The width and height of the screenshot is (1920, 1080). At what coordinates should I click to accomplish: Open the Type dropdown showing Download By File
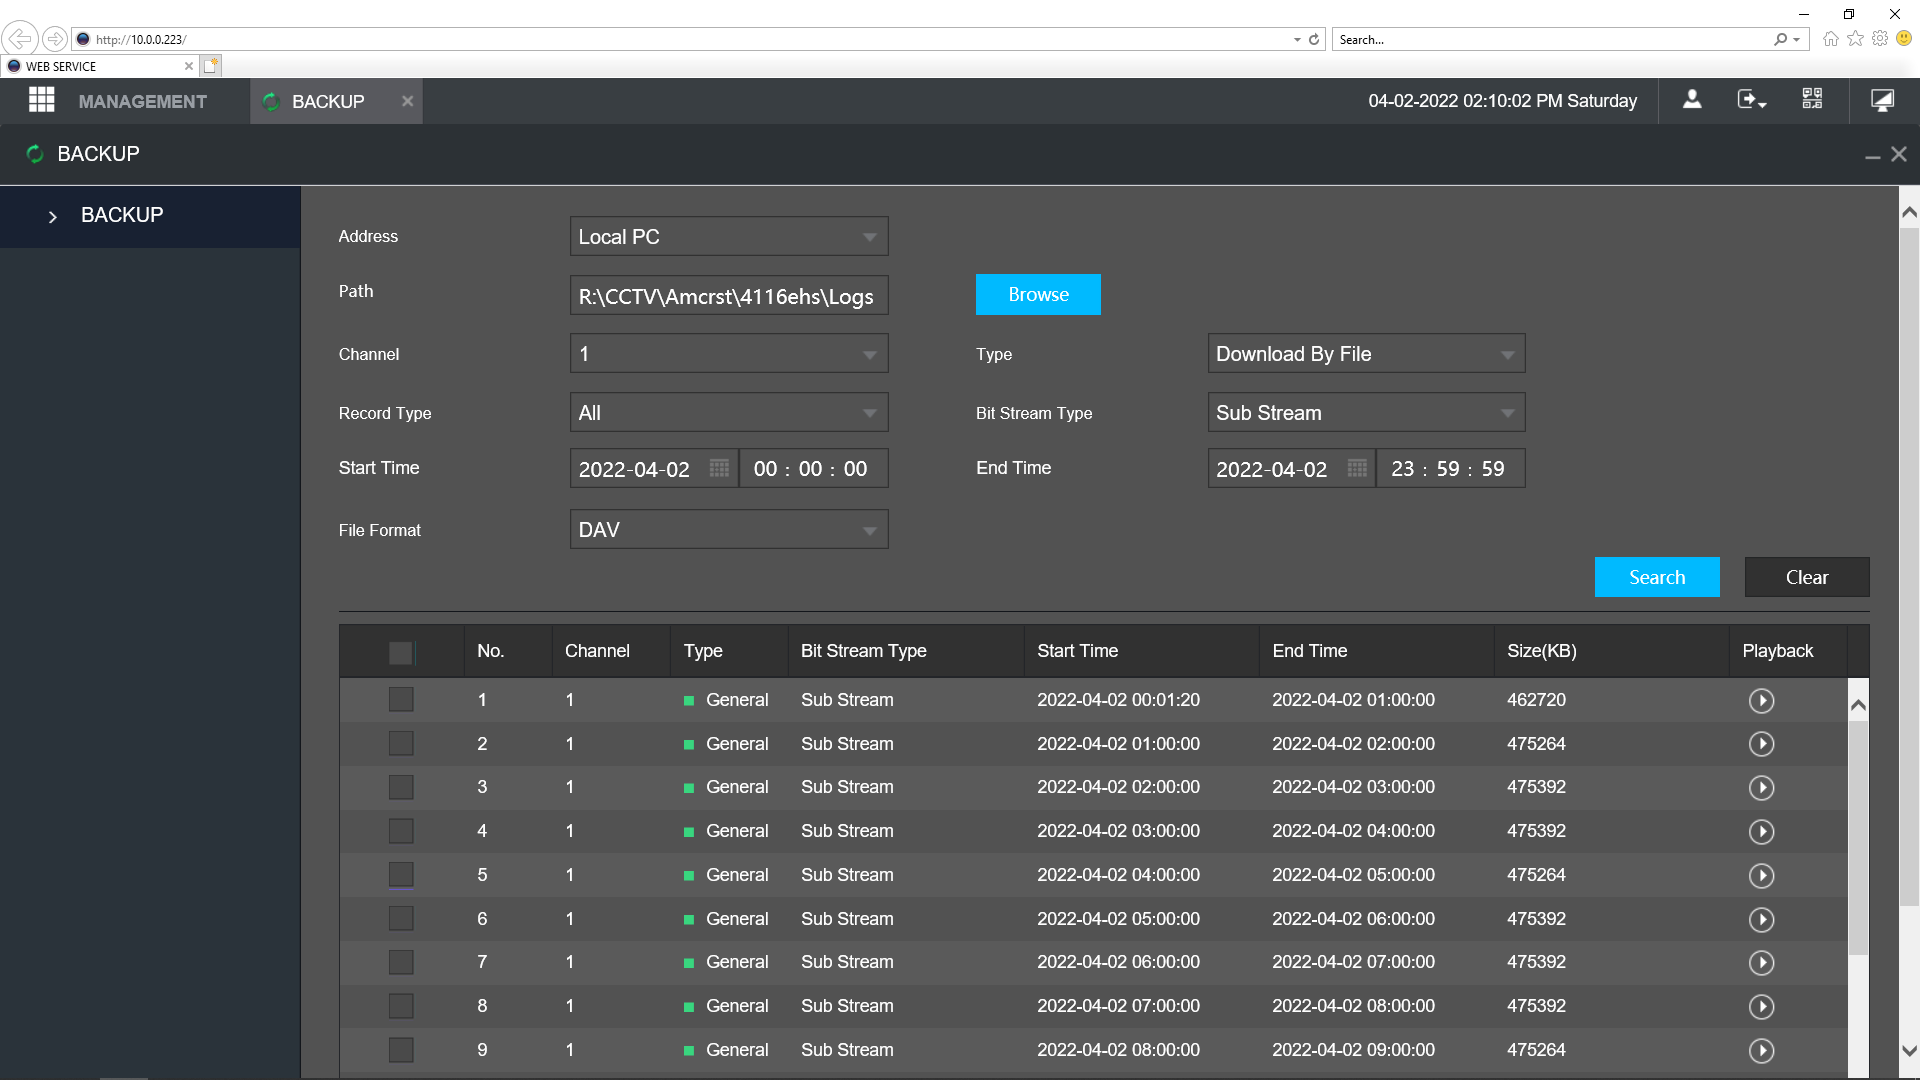tap(1366, 354)
